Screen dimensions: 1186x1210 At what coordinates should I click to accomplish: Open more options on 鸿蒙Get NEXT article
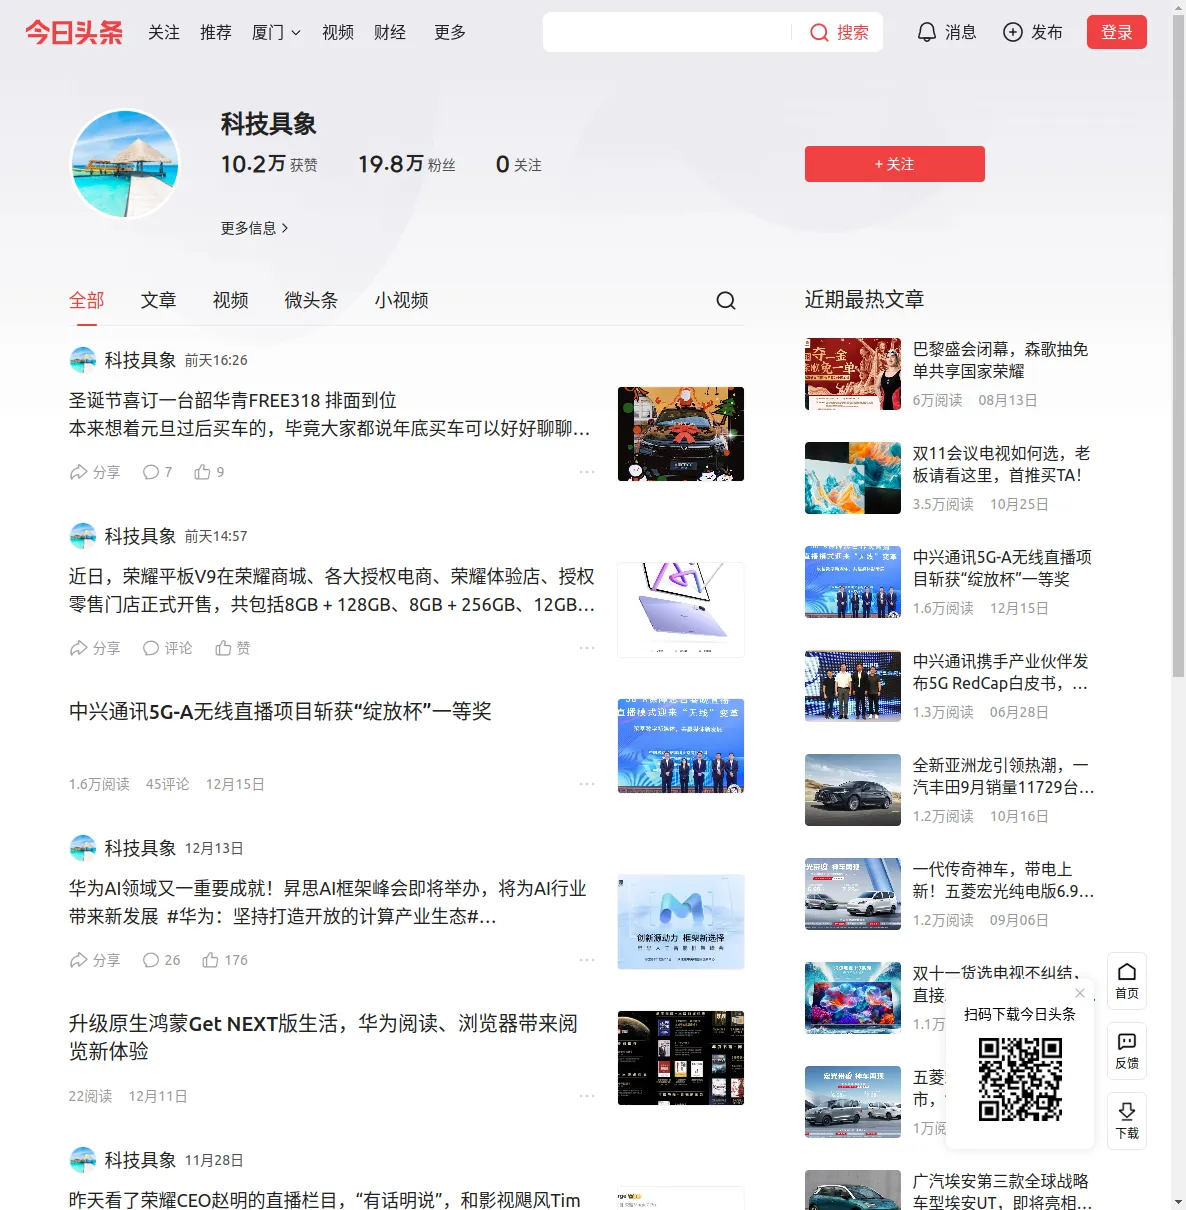tap(587, 1096)
